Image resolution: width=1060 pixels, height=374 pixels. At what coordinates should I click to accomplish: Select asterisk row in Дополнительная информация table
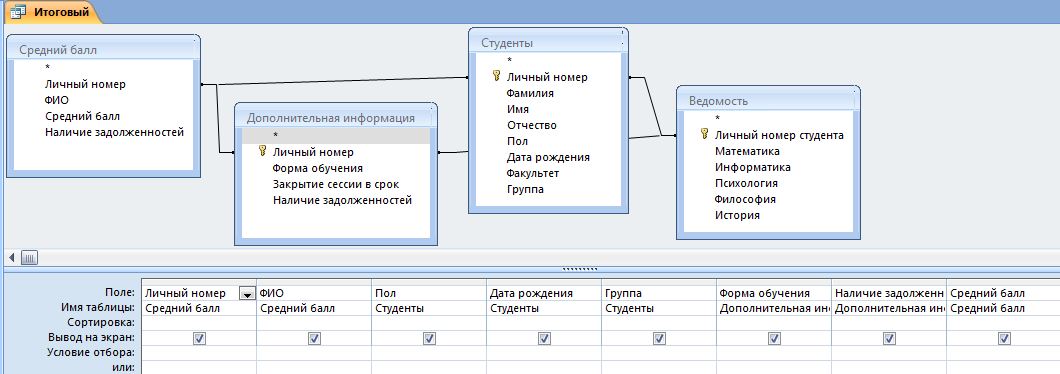coord(336,136)
